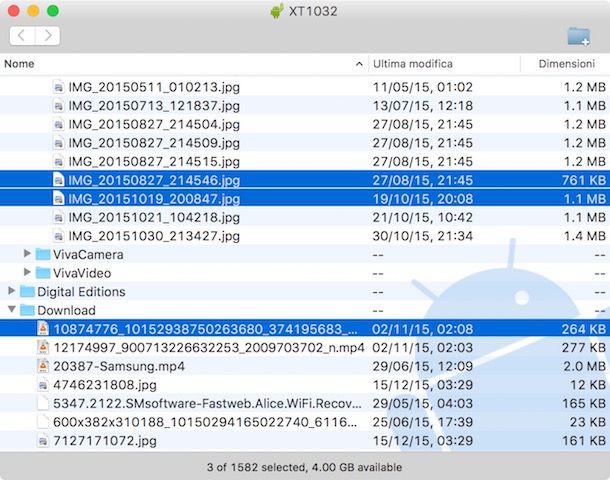The height and width of the screenshot is (480, 610).
Task: Sort the list by the Nome column
Action: click(x=19, y=64)
